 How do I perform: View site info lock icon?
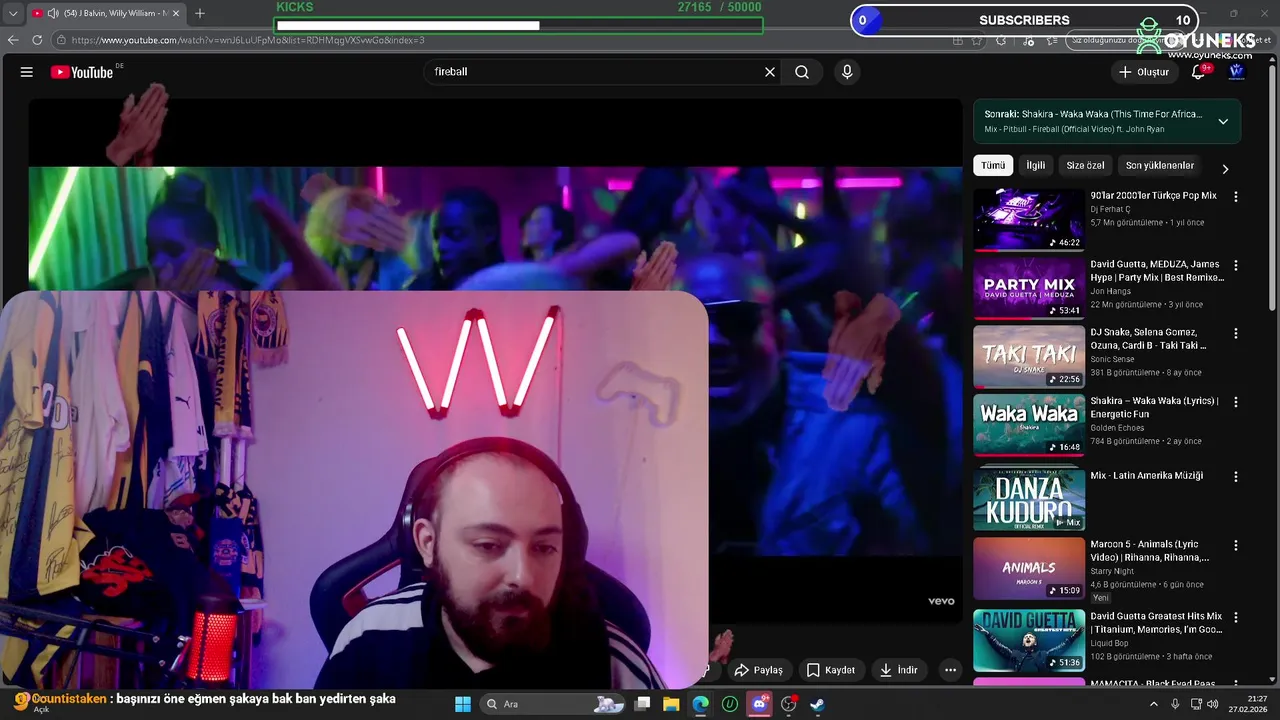coord(61,40)
